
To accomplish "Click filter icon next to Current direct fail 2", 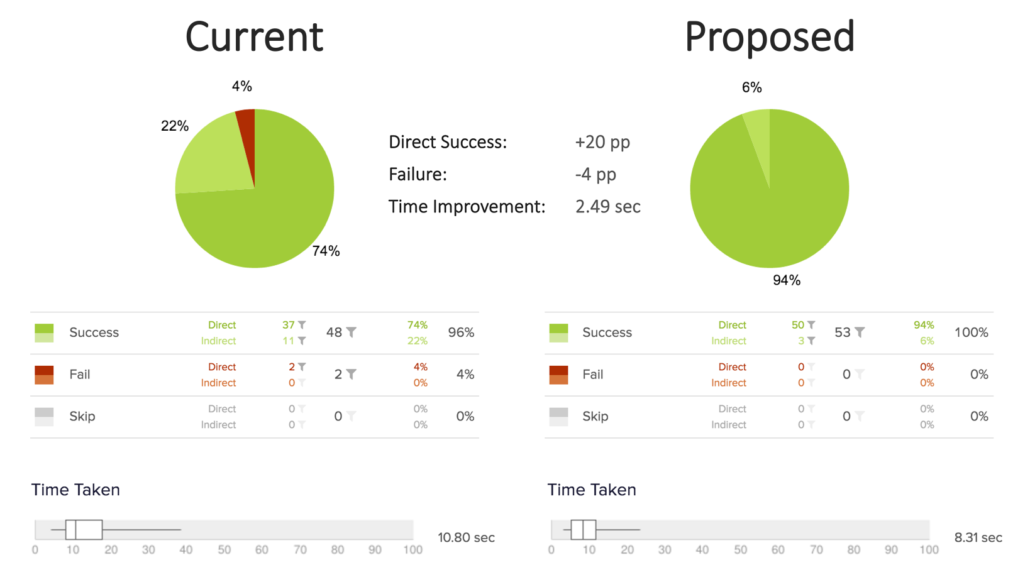I will click(x=302, y=367).
